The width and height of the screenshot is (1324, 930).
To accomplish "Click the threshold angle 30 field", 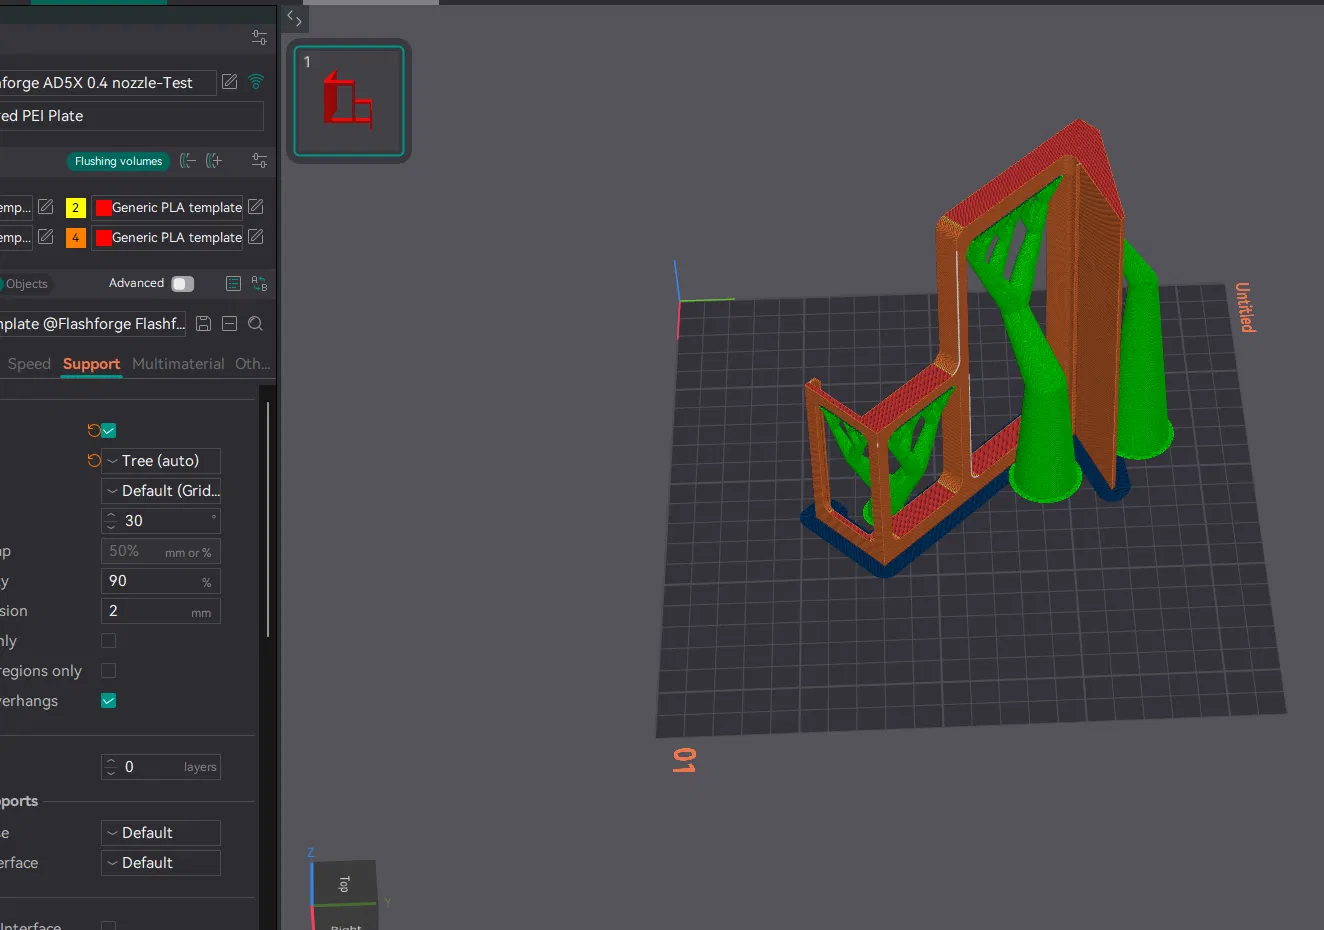I will [x=161, y=521].
